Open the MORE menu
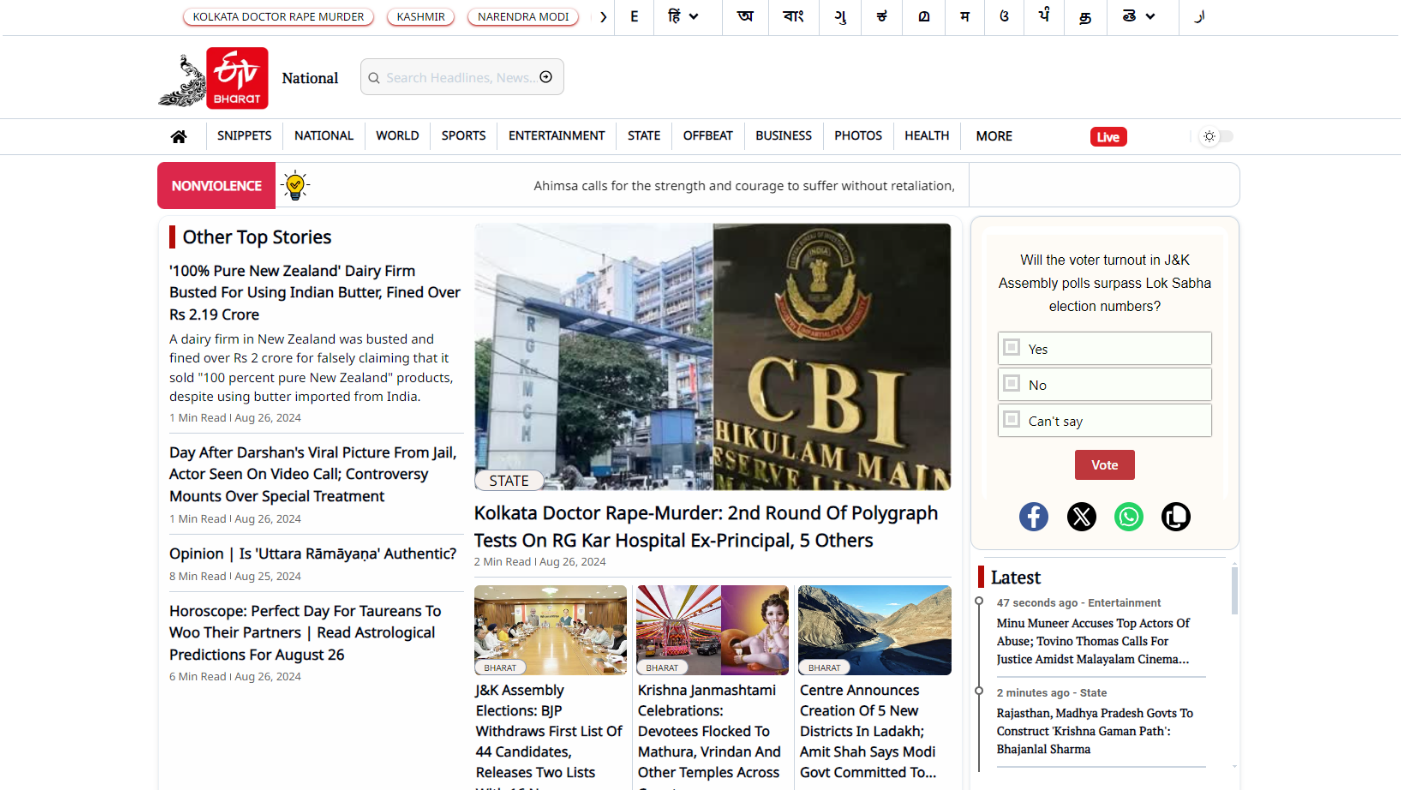Viewport: 1401px width, 790px height. (994, 136)
